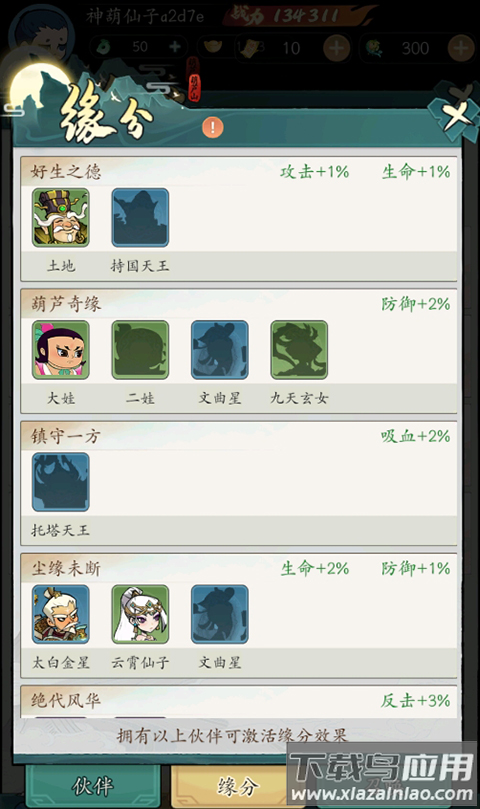This screenshot has height=809, width=480.
Task: Tap the 文曲星 icon in 尘缘未断 row
Action: (219, 614)
